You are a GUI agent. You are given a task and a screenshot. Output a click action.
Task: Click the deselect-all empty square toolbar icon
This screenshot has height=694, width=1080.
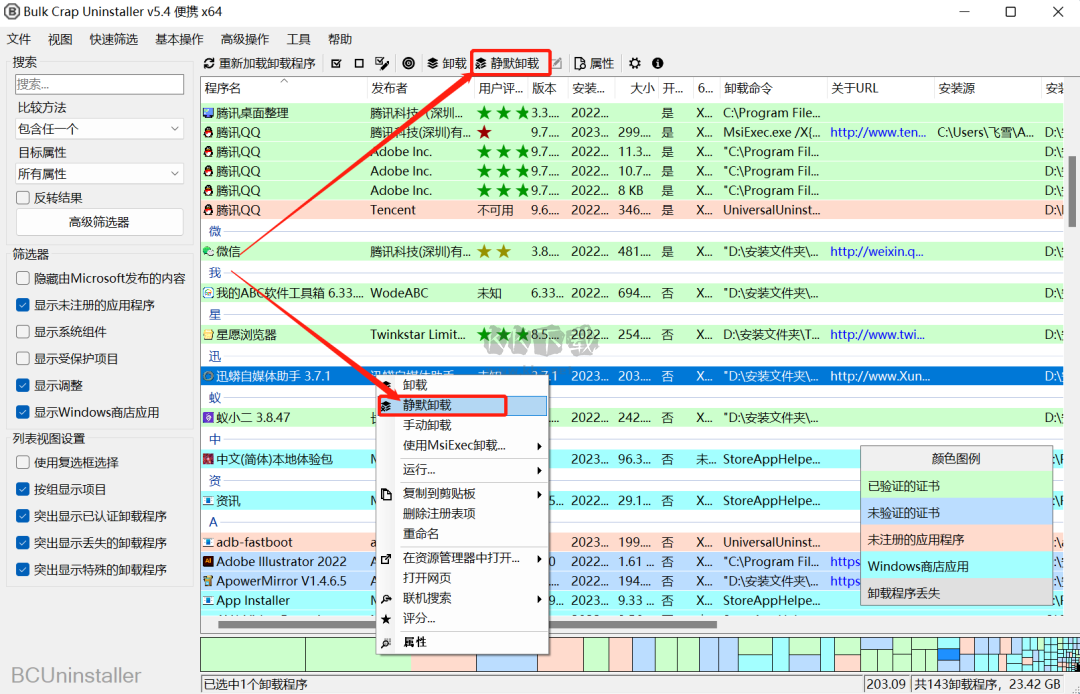pos(358,63)
